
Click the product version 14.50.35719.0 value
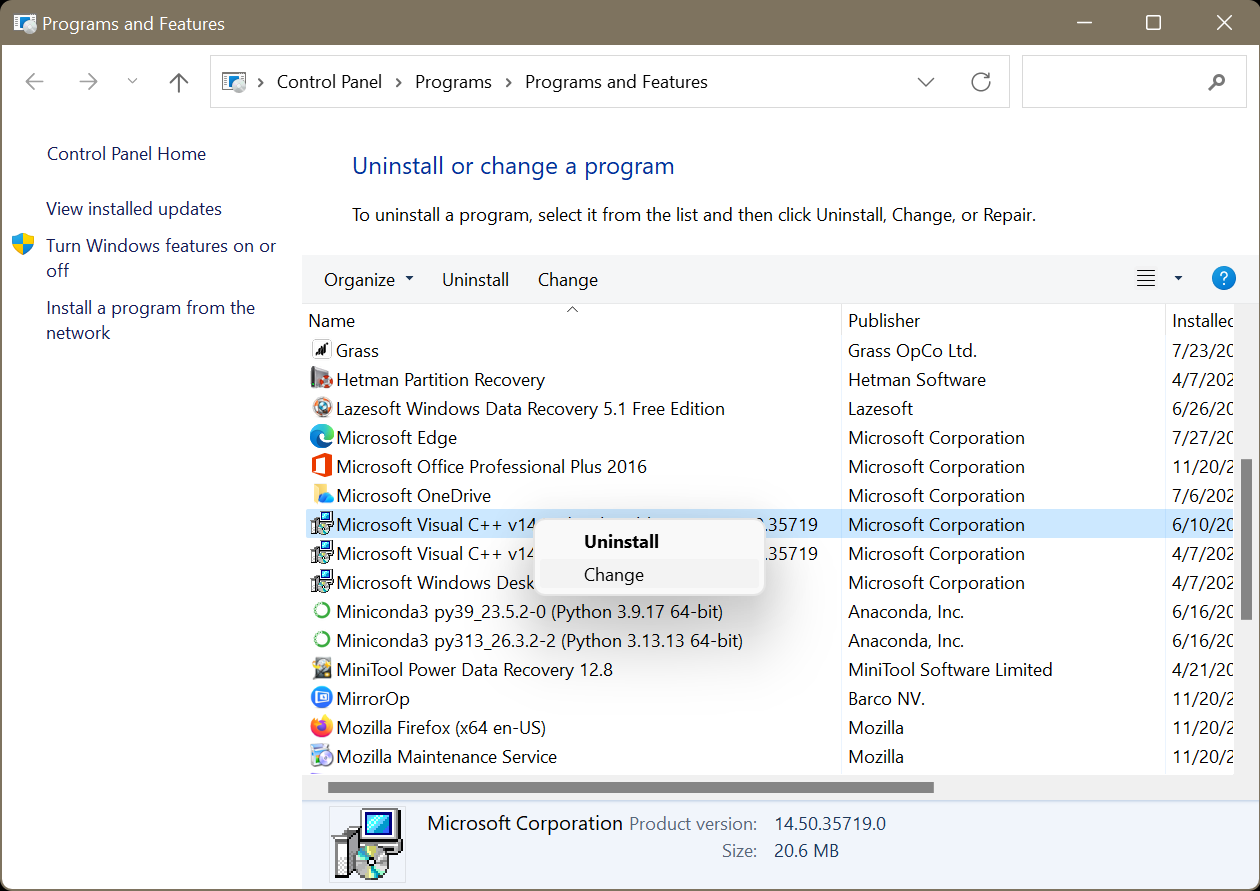[830, 825]
